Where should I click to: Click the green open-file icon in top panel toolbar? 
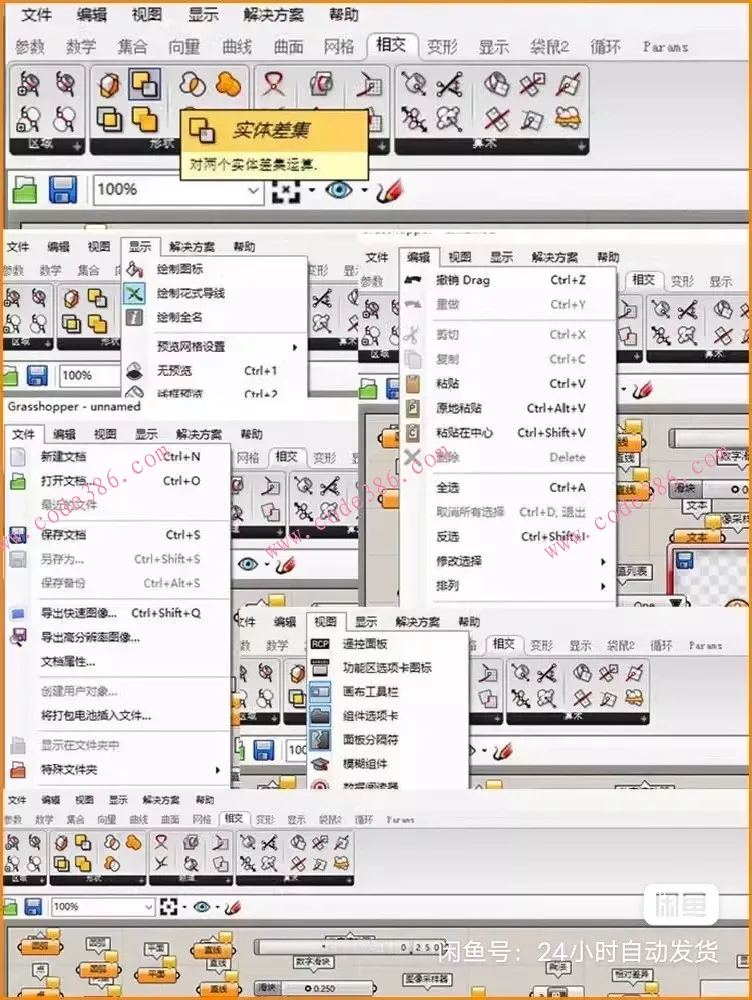[24, 190]
